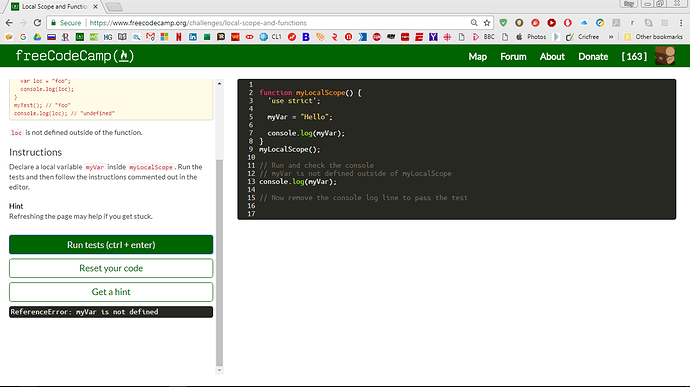The image size is (690, 387).
Task: Reload the freeCodeCamp page
Action: tap(37, 22)
